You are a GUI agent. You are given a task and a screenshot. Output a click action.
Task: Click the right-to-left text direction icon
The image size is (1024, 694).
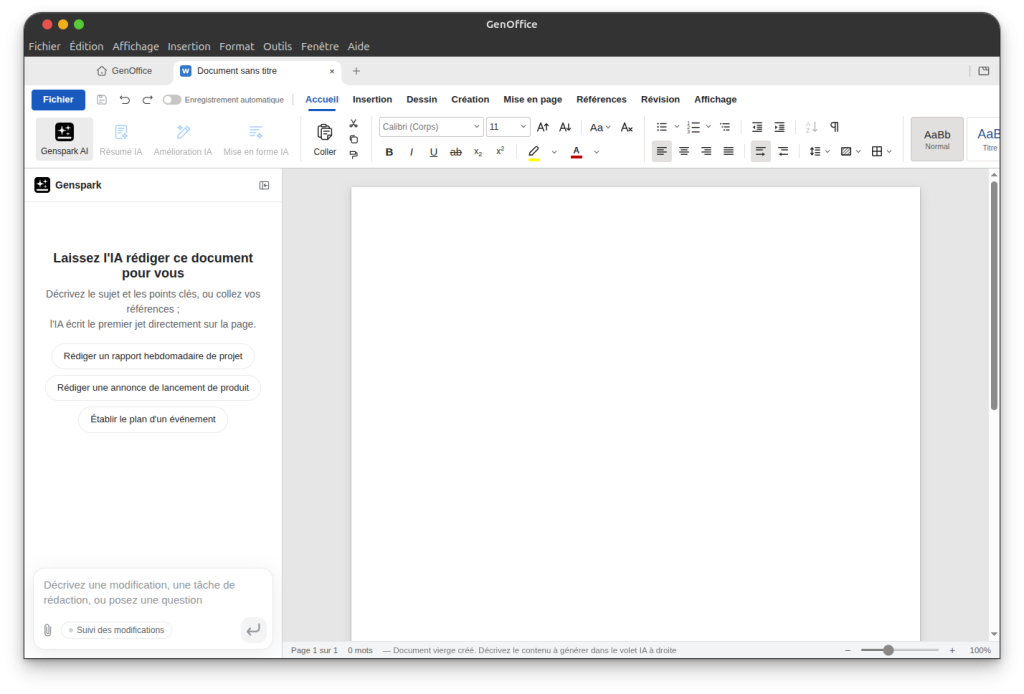coord(783,151)
